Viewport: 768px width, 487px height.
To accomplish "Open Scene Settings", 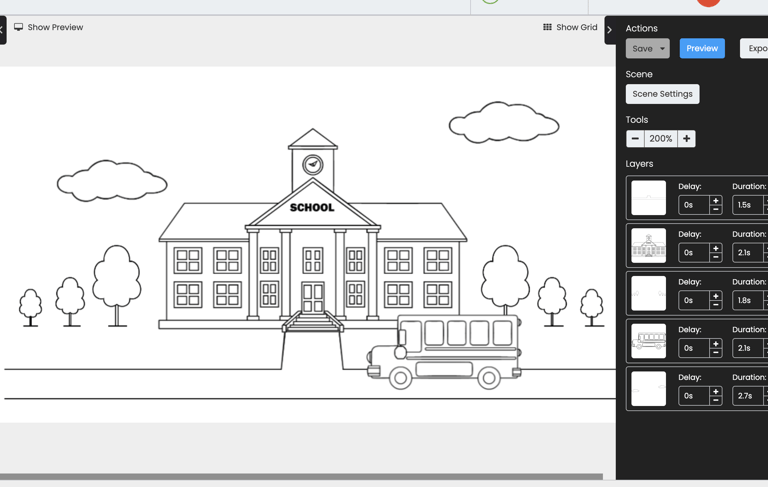I will tap(662, 94).
